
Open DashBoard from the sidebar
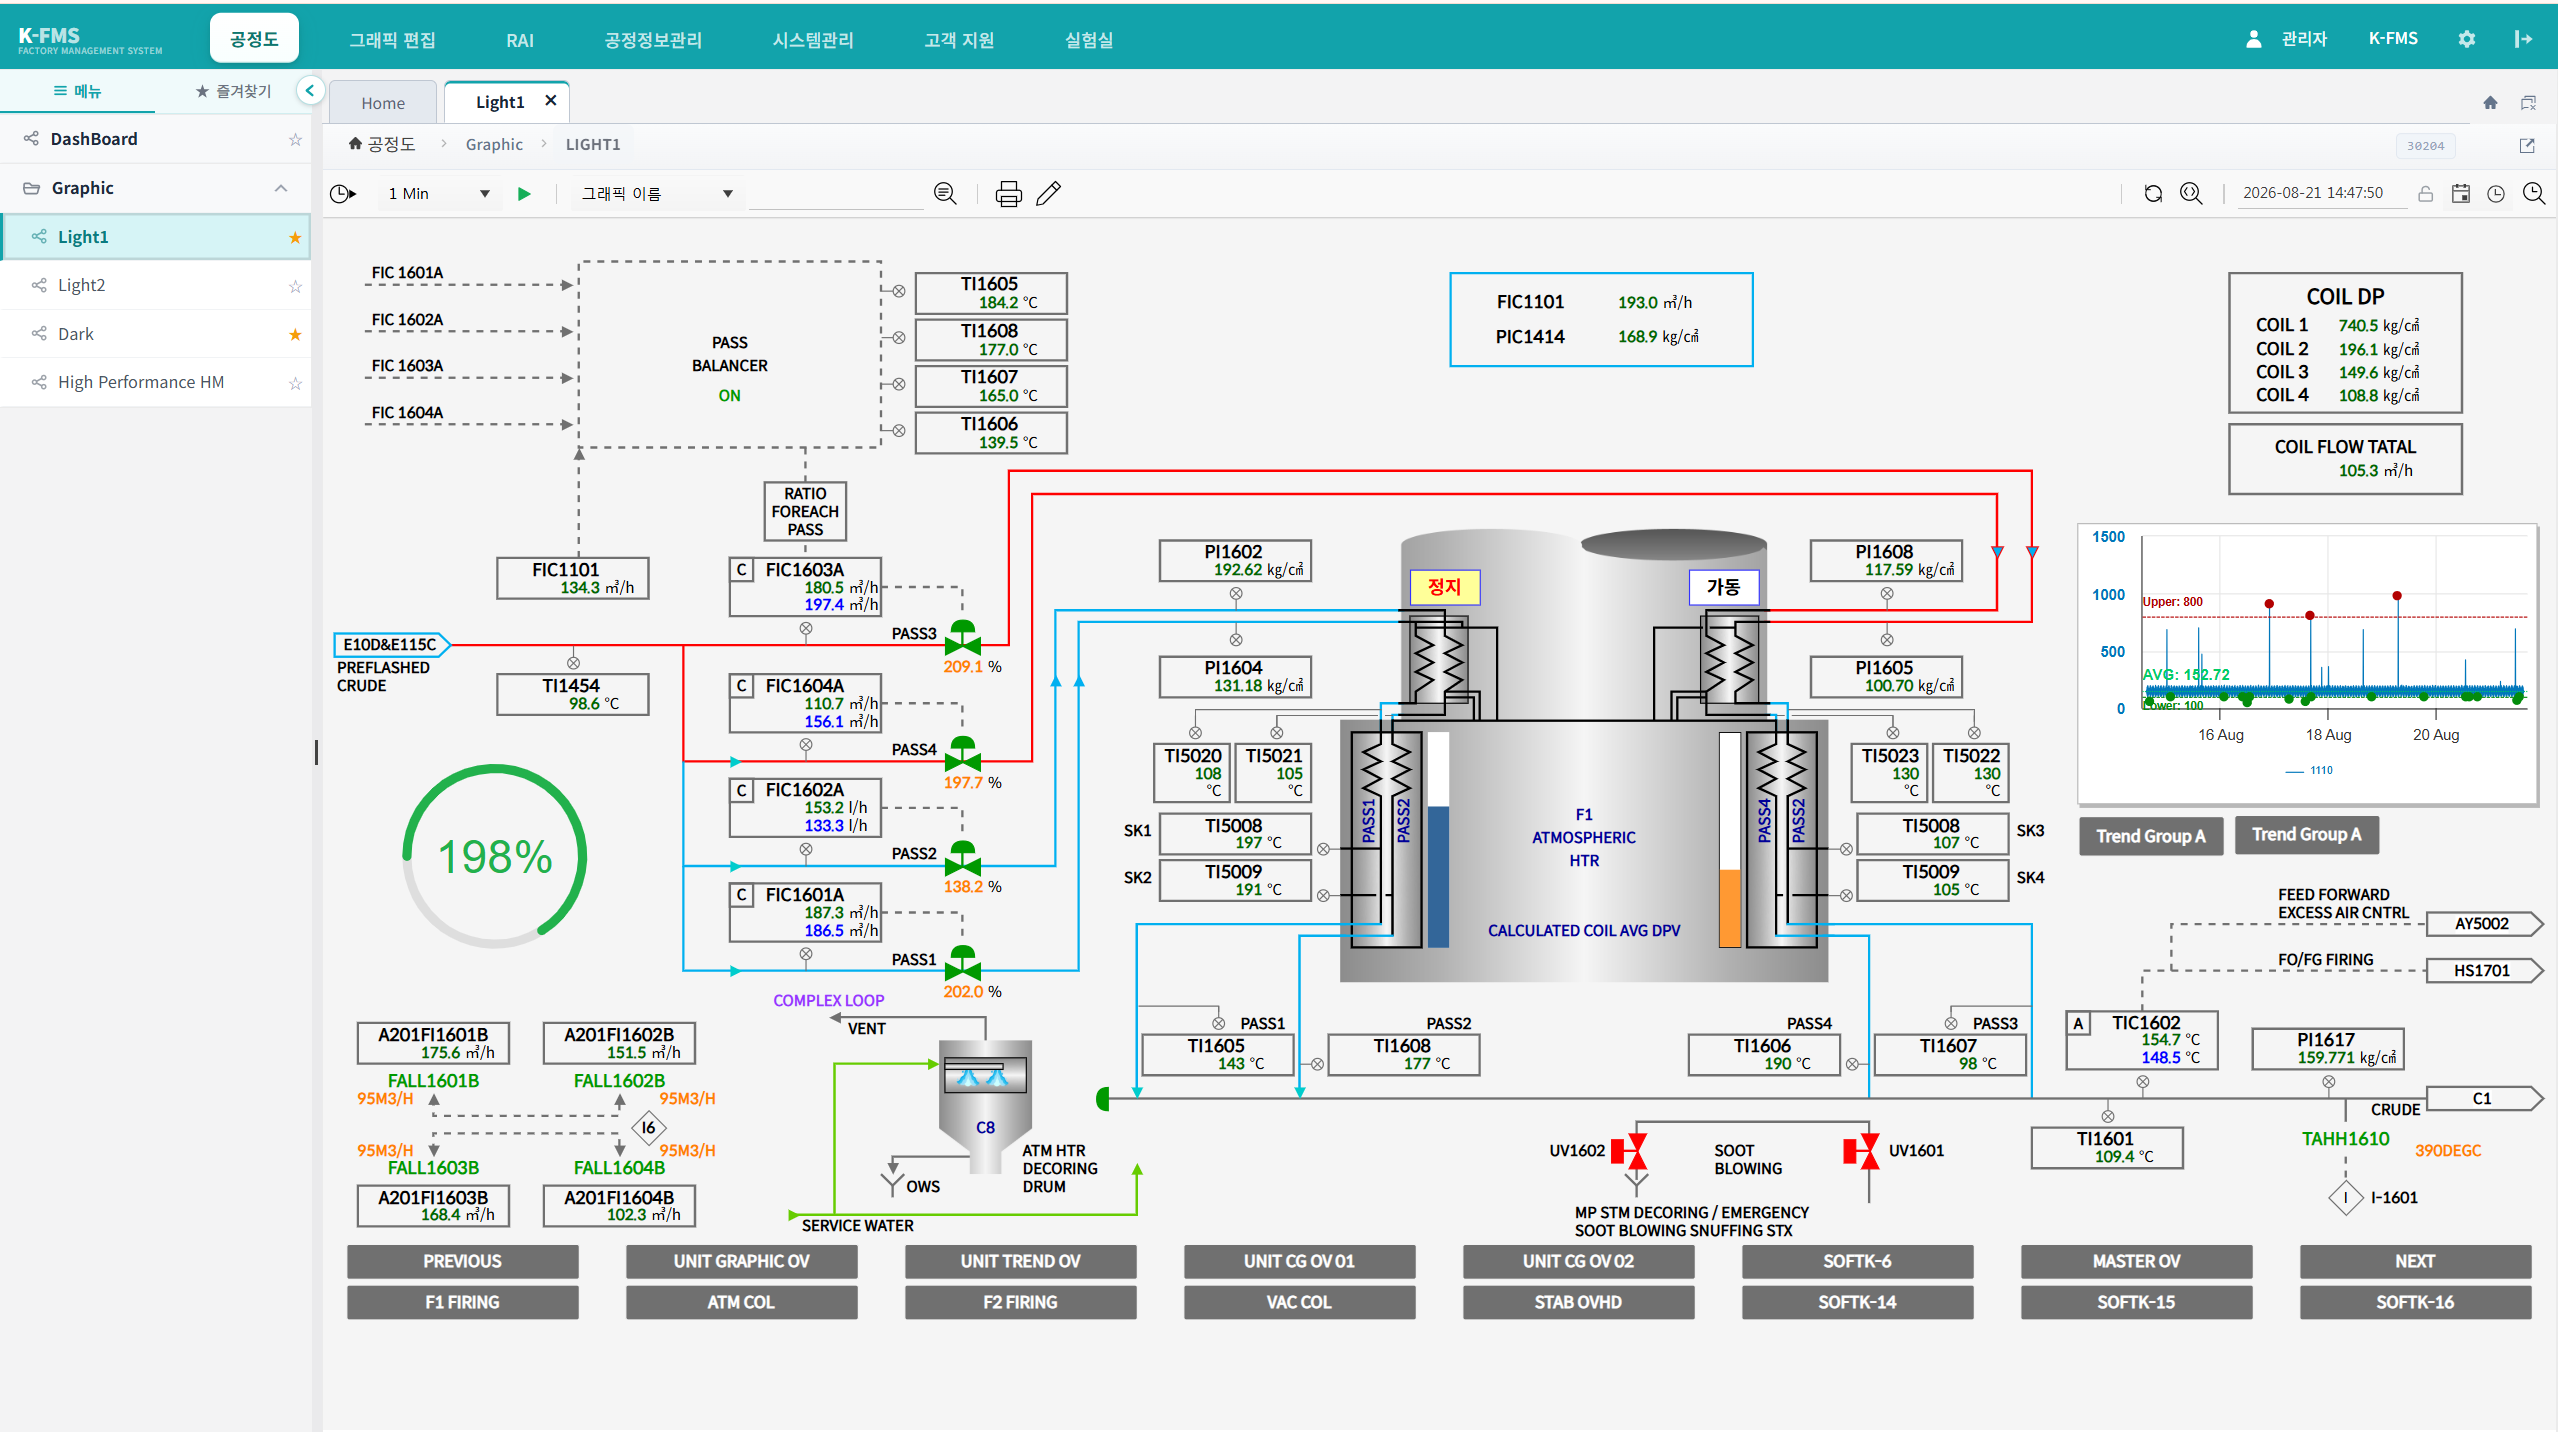pyautogui.click(x=155, y=139)
